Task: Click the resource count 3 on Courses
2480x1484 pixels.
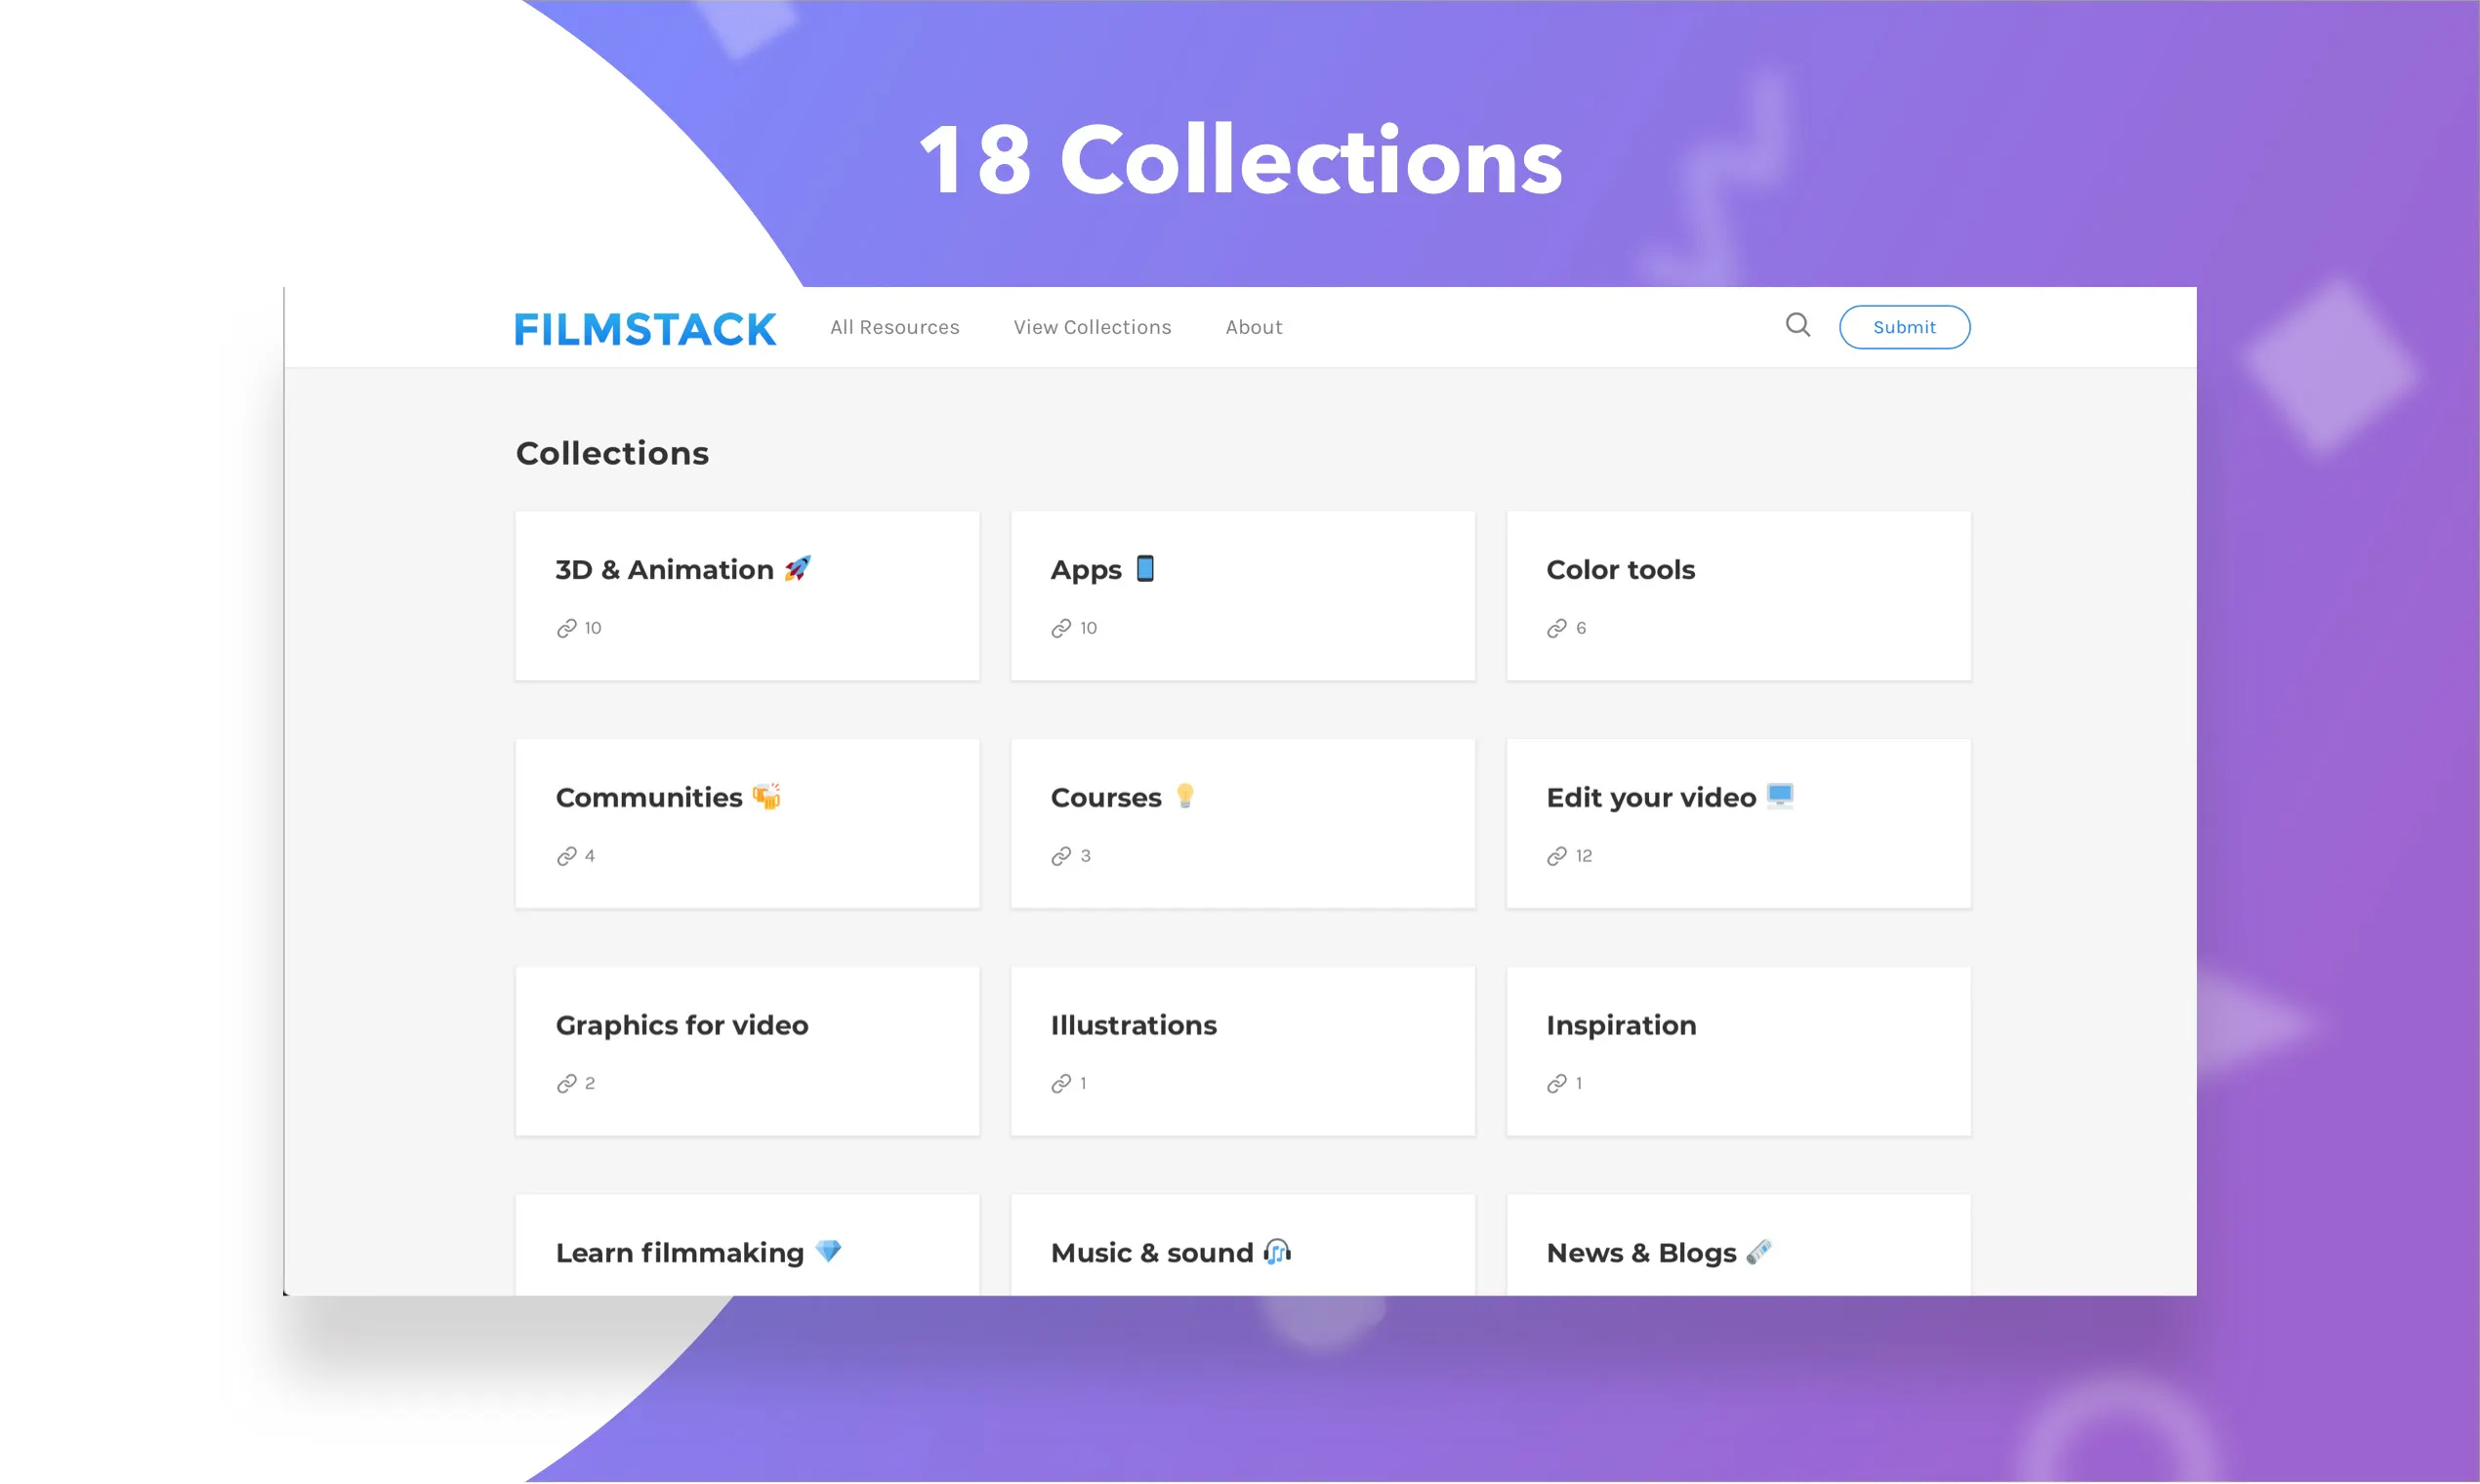Action: click(1086, 856)
